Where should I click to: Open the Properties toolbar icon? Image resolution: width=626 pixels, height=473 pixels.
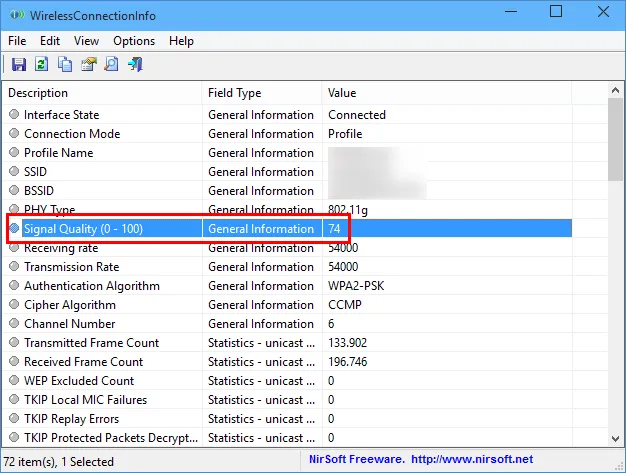click(x=89, y=64)
